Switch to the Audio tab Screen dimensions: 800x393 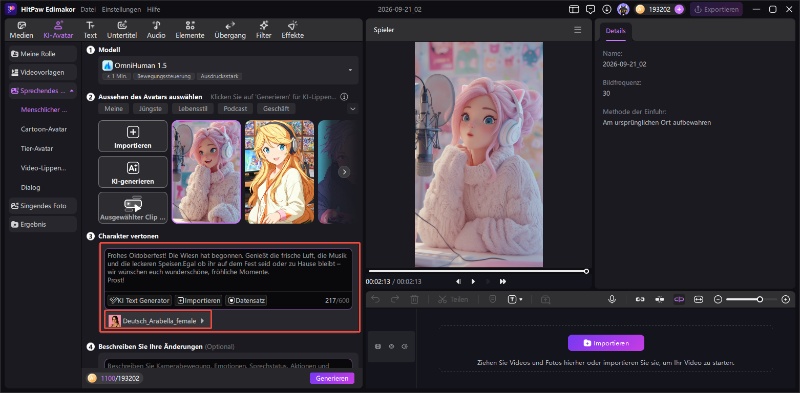click(x=156, y=30)
